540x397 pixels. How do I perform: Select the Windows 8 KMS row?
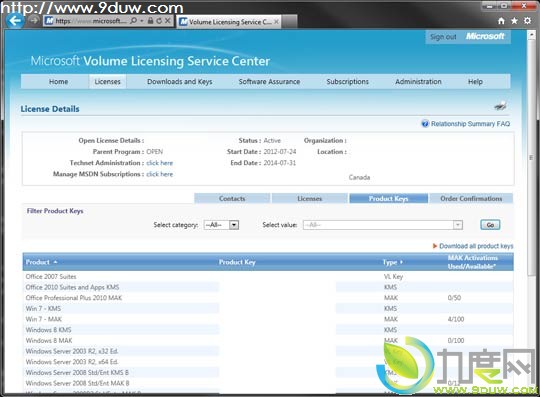click(x=268, y=330)
